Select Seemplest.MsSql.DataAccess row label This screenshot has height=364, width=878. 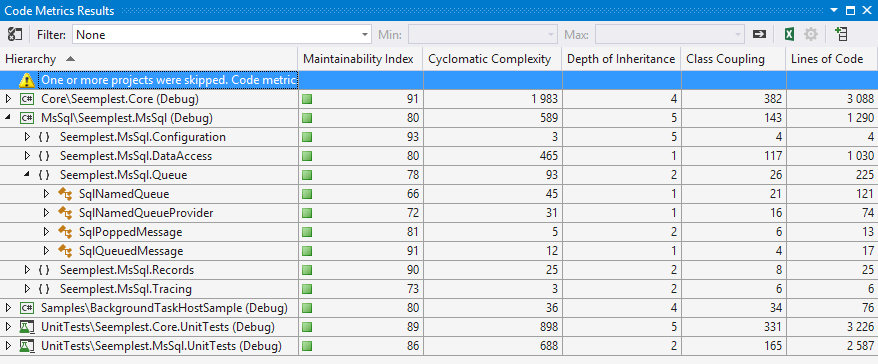[x=136, y=156]
